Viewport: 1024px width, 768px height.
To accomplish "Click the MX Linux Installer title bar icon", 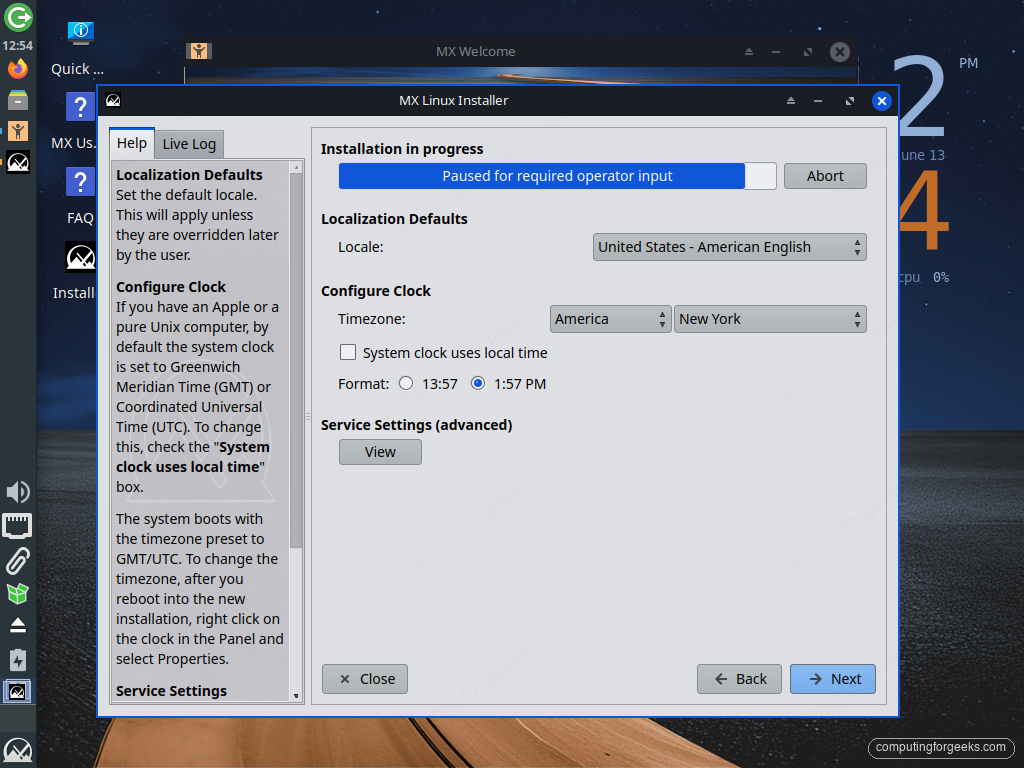I will click(113, 101).
